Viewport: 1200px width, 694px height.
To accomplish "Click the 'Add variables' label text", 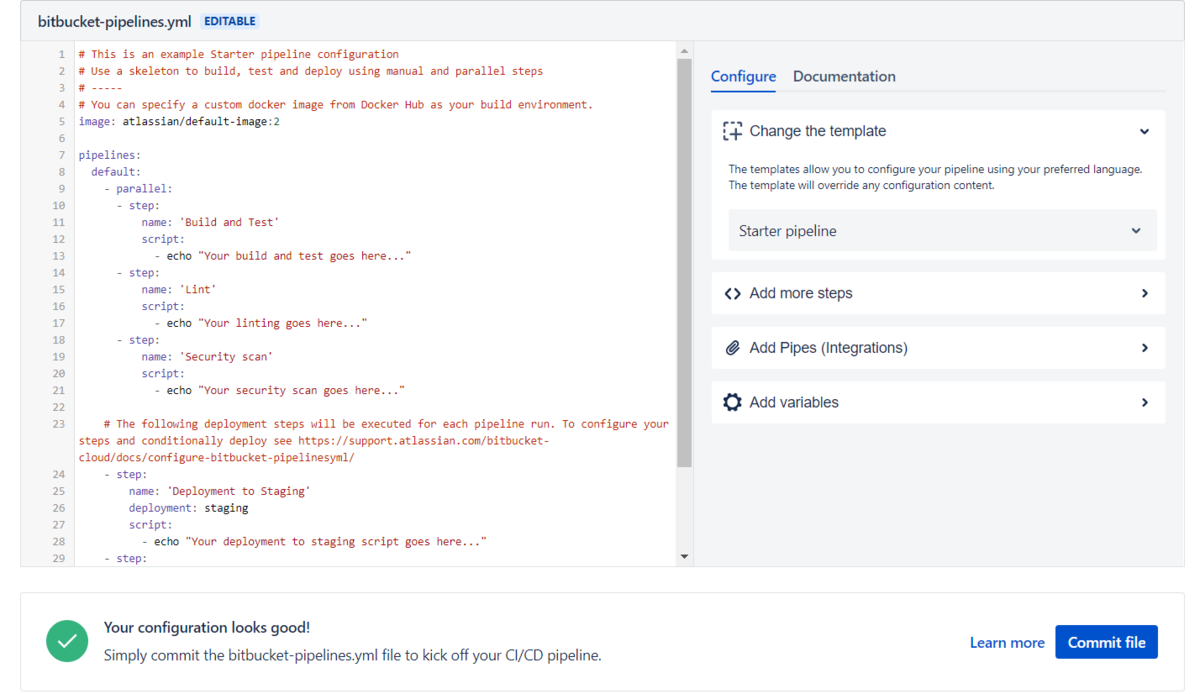I will tap(794, 402).
